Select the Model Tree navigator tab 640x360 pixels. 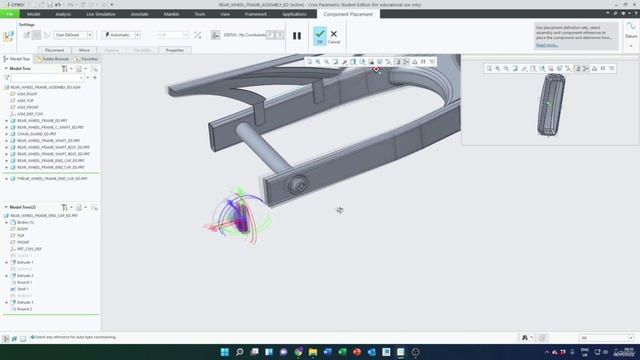point(17,59)
